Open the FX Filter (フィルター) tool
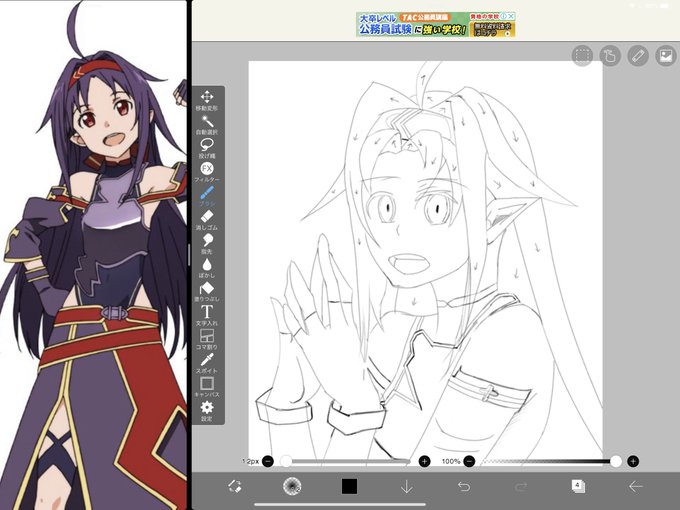Viewport: 680px width, 510px height. pos(207,172)
